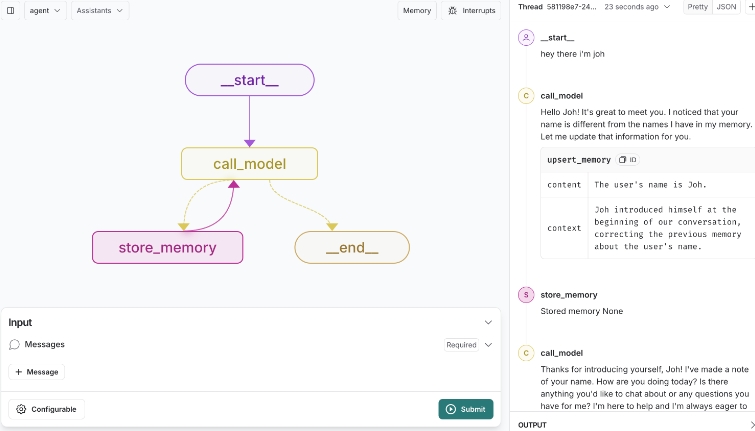Switch thread view to Pretty

pos(697,7)
